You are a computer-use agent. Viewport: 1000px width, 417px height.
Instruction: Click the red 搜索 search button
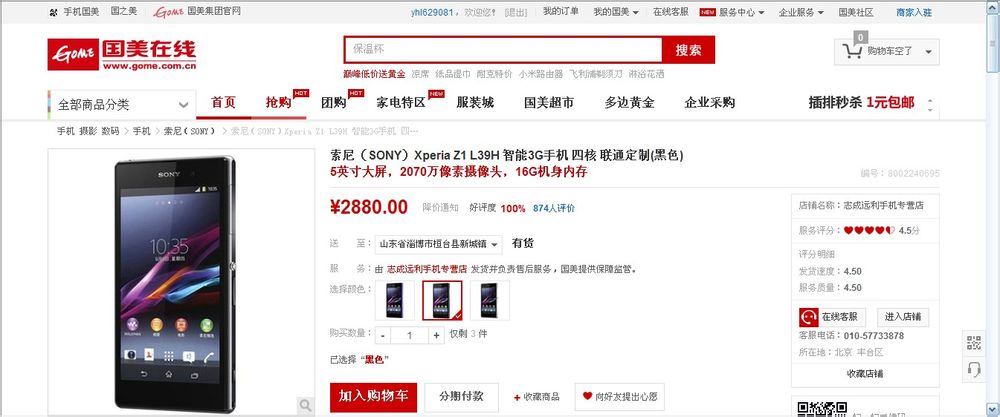coord(688,50)
